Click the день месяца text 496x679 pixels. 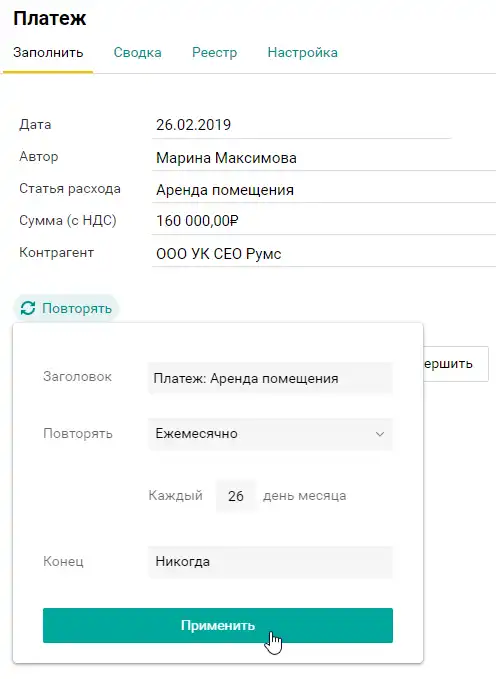305,495
